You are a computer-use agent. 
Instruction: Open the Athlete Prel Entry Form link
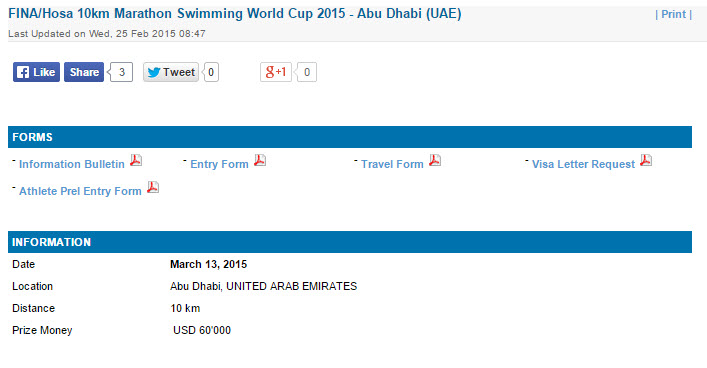[x=80, y=191]
